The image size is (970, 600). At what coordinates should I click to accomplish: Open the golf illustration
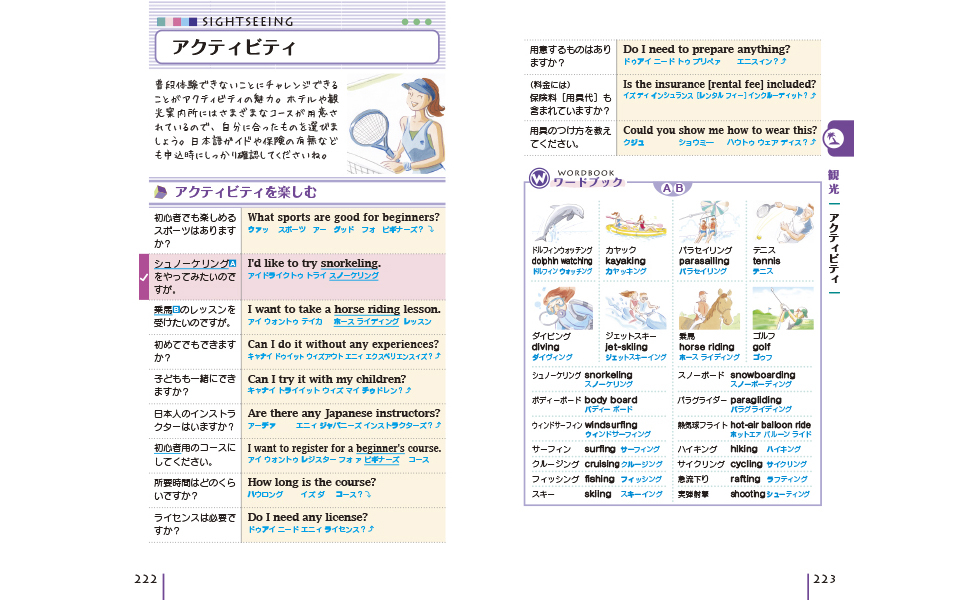783,308
